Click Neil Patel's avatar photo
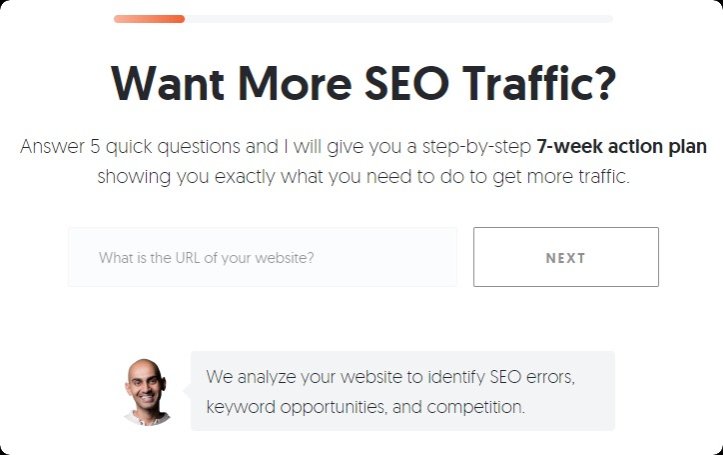723x455 pixels. (147, 391)
